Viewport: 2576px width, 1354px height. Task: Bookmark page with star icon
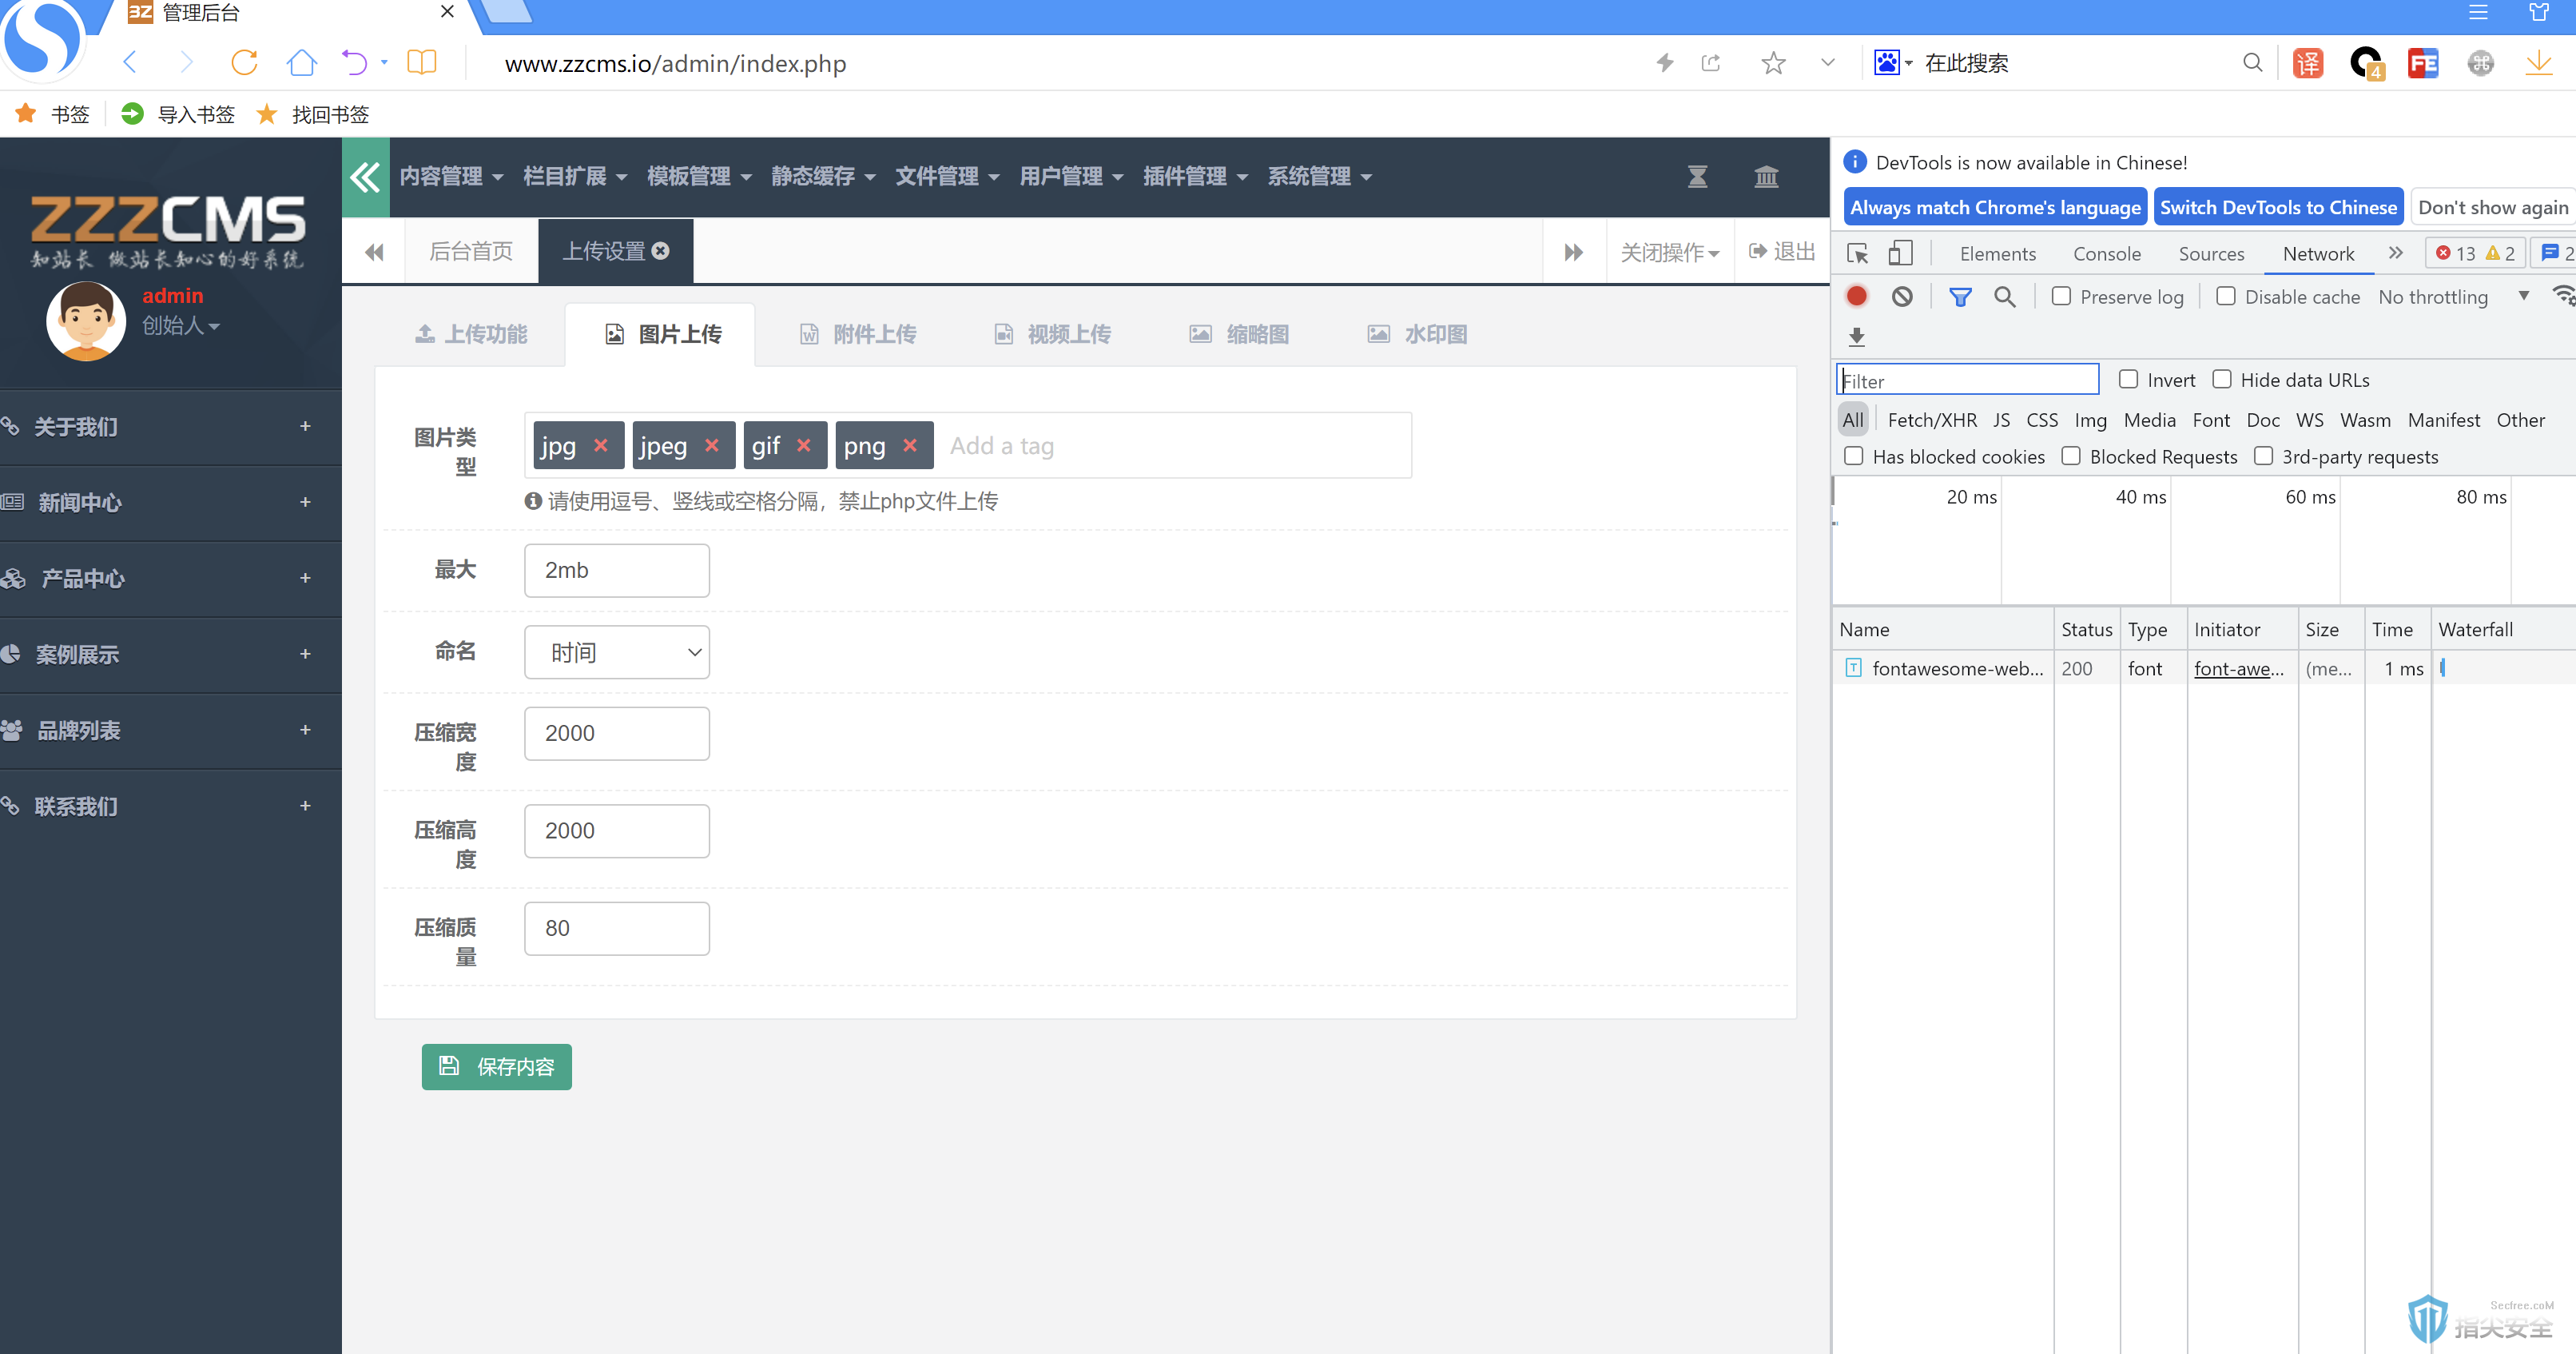[1773, 63]
